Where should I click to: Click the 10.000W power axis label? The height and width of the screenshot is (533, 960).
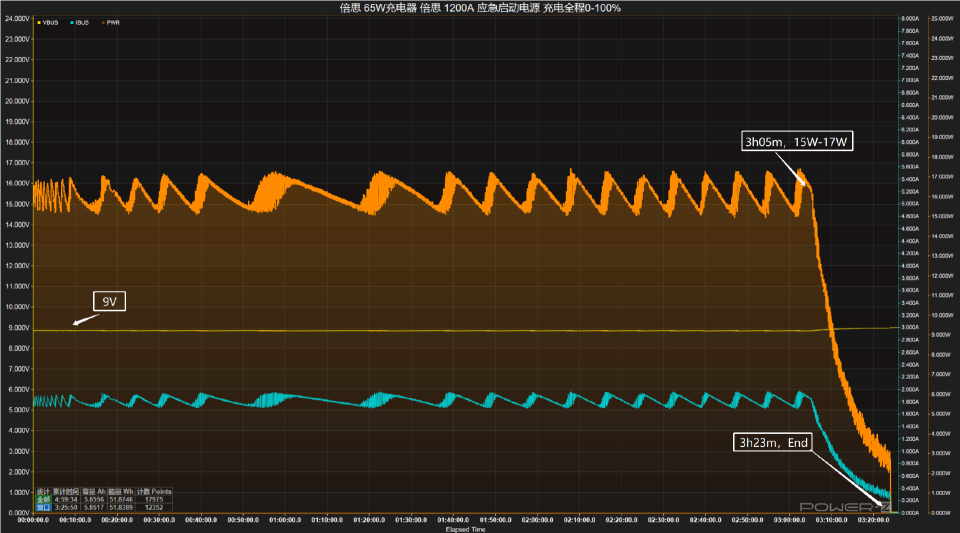coord(942,315)
